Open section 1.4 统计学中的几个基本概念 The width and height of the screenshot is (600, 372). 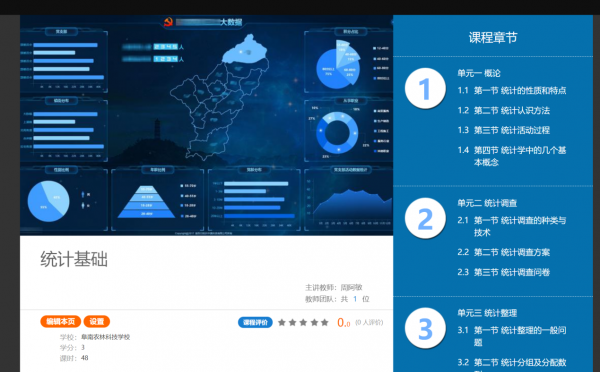512,156
